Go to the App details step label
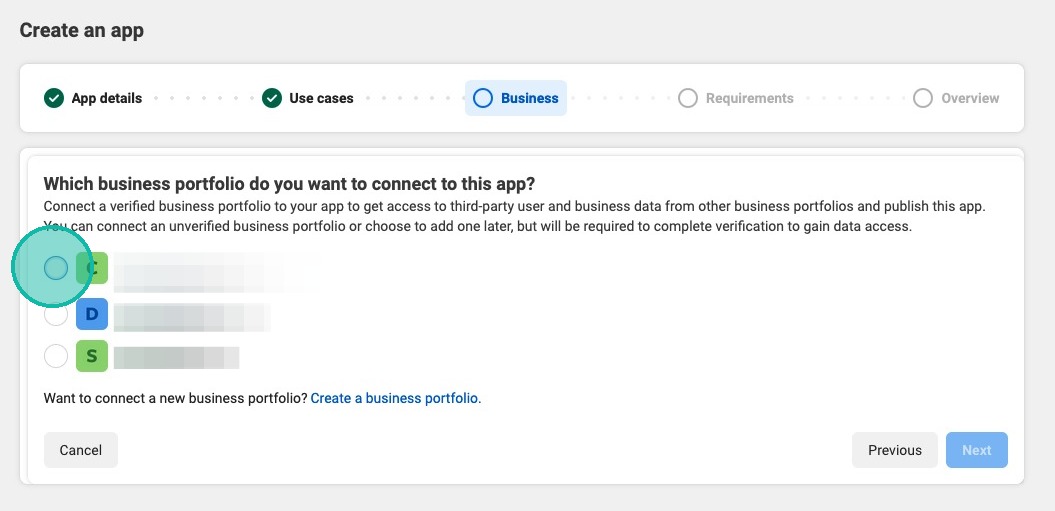 point(107,98)
